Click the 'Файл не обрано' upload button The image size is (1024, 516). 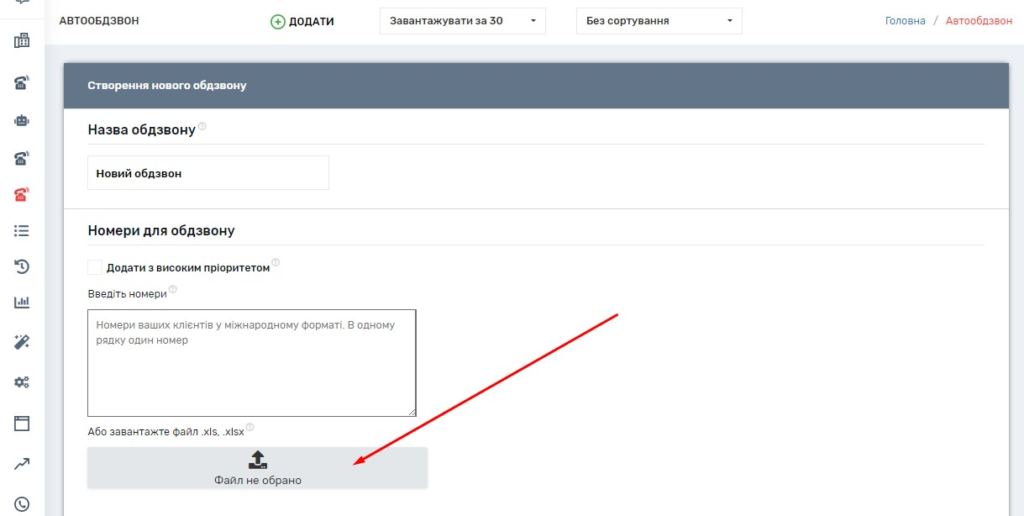coord(257,468)
